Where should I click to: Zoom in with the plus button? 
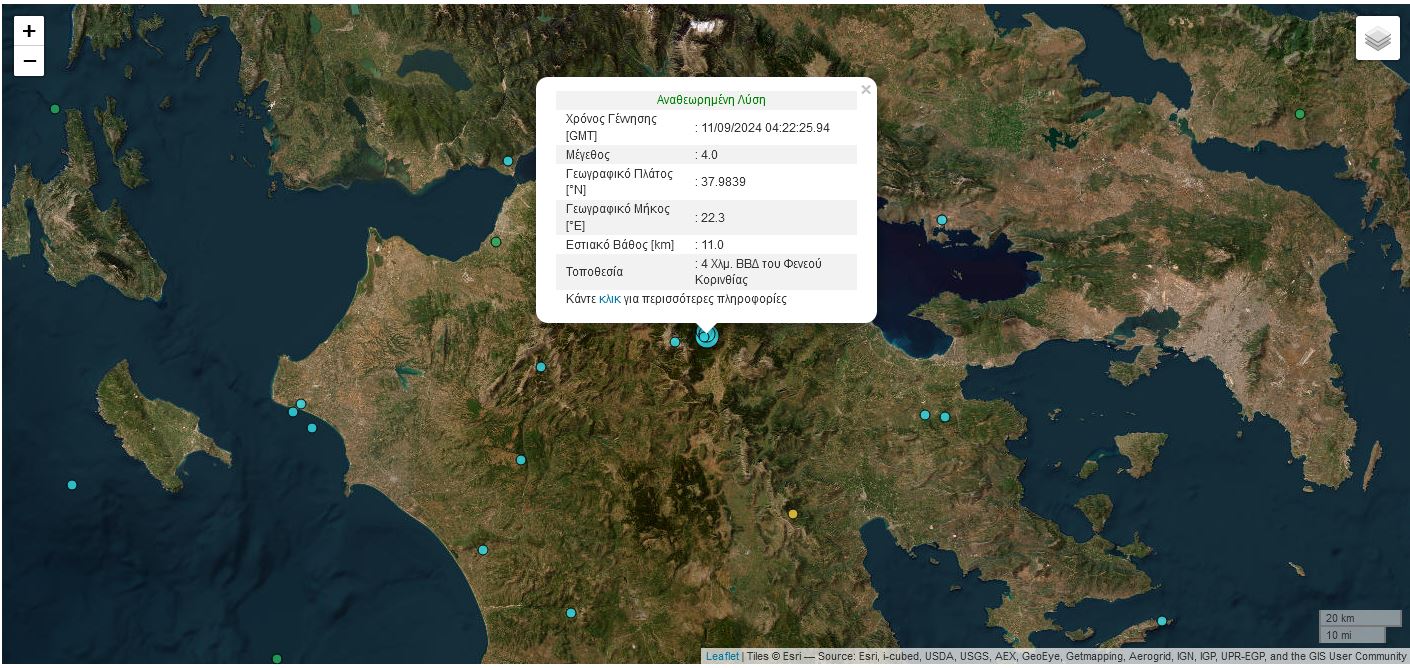pyautogui.click(x=29, y=31)
